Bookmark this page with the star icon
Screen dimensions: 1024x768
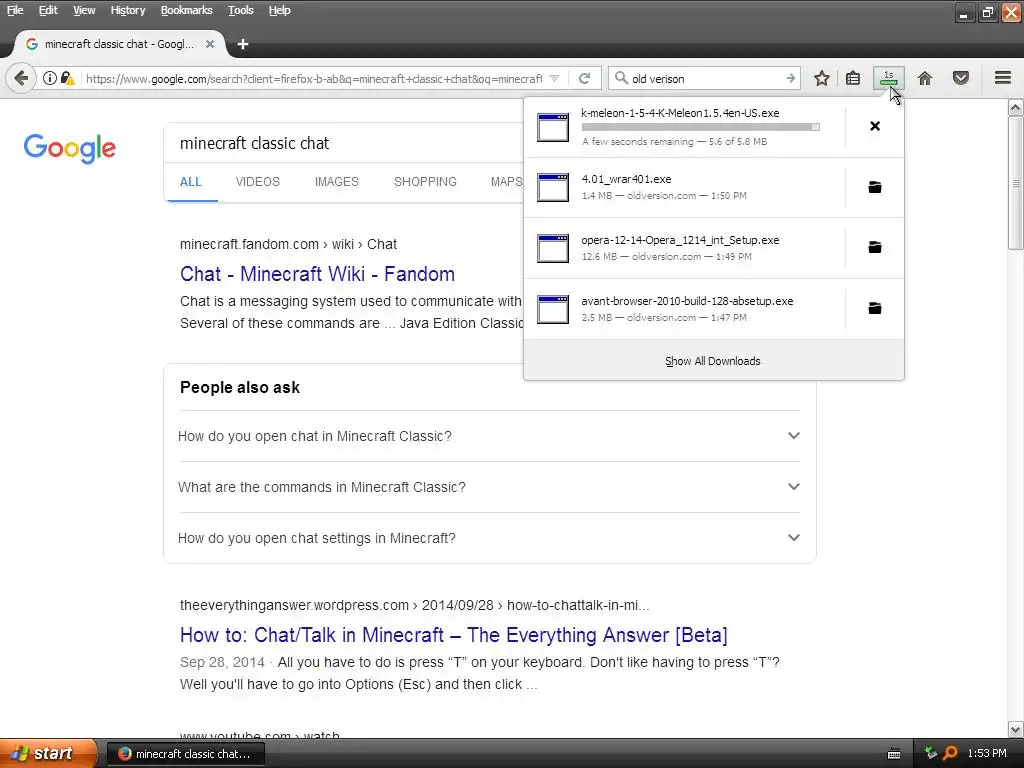coord(822,78)
